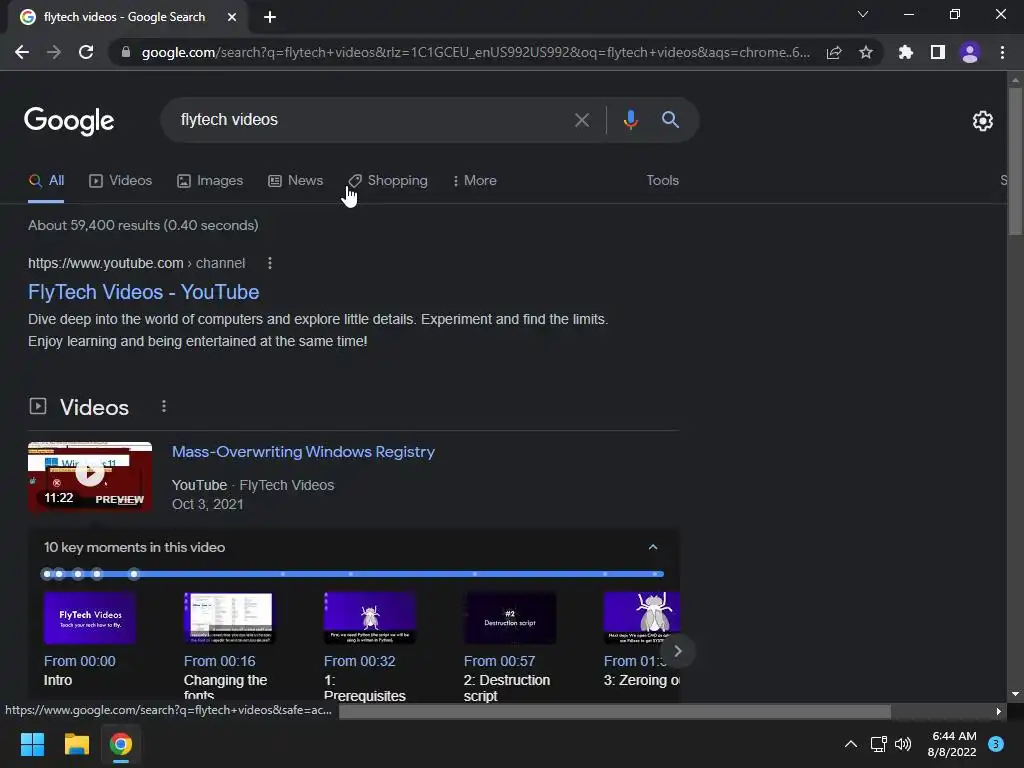Switch to the News results tab
Viewport: 1024px width, 768px height.
click(296, 181)
